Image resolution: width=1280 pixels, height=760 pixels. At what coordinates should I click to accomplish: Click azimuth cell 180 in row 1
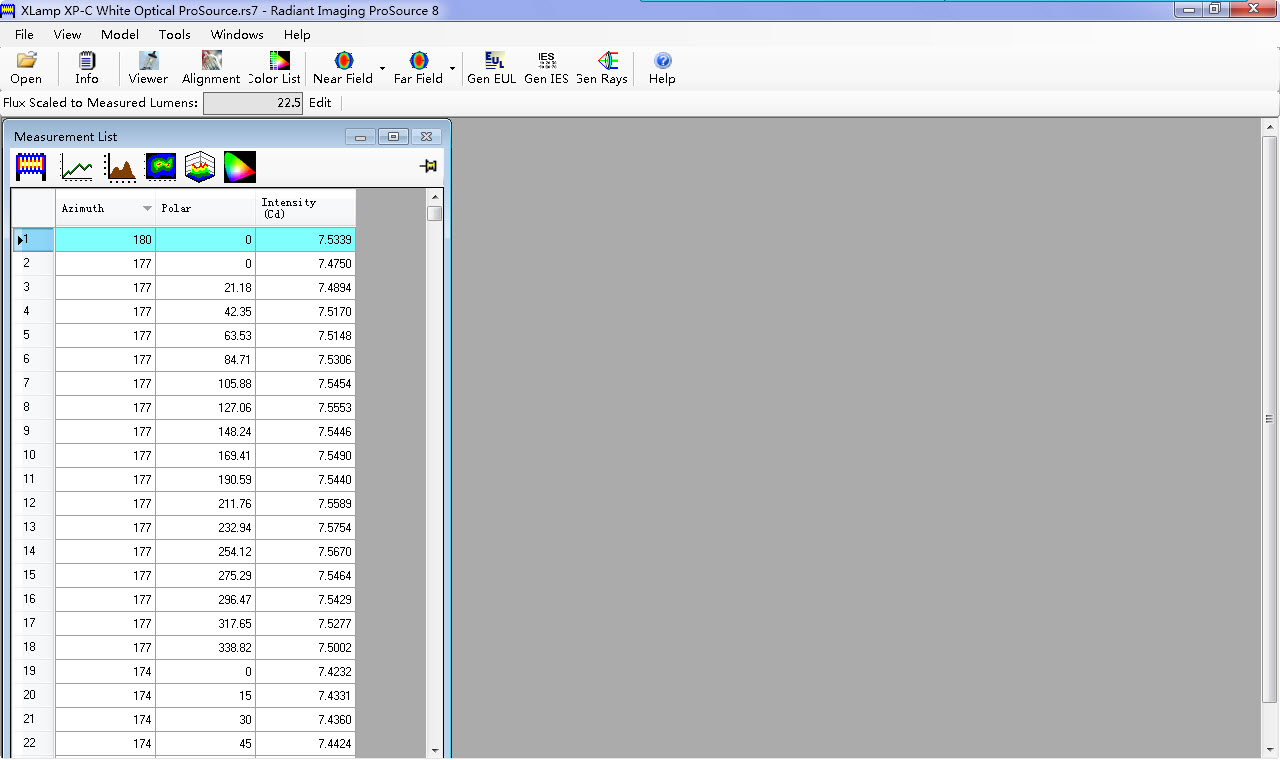click(x=106, y=240)
